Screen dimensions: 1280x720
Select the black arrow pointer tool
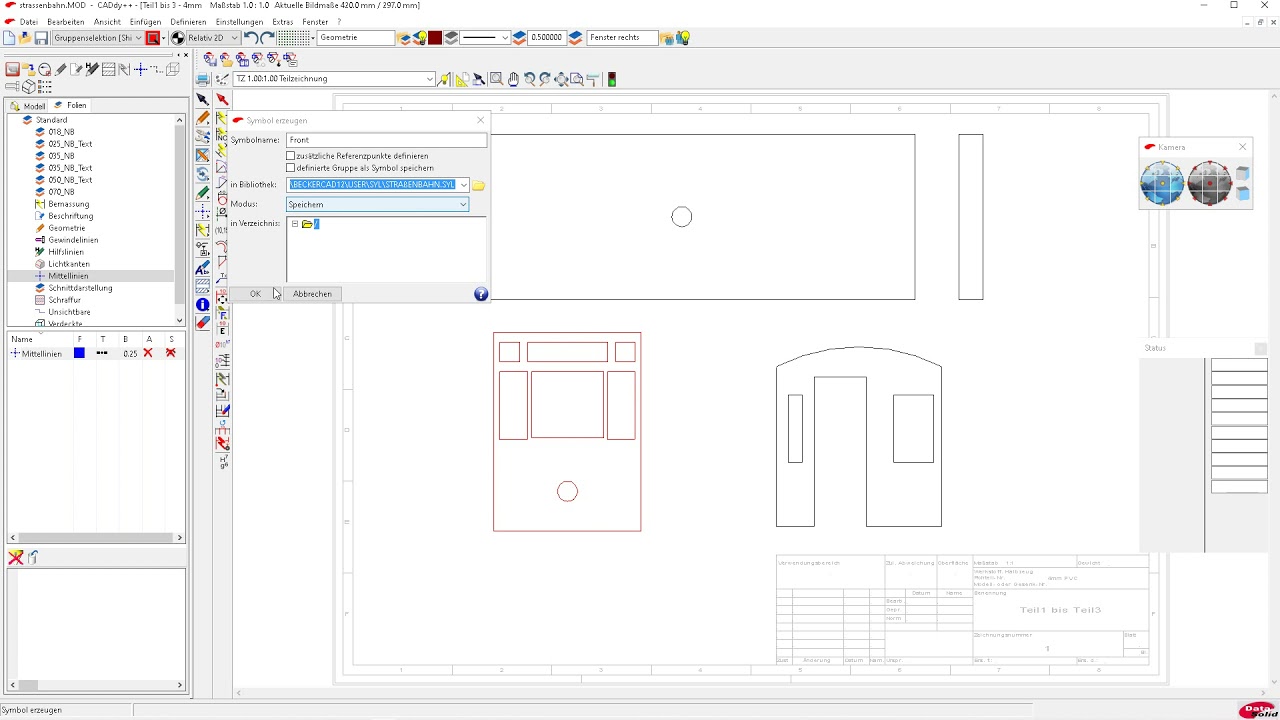[x=203, y=99]
